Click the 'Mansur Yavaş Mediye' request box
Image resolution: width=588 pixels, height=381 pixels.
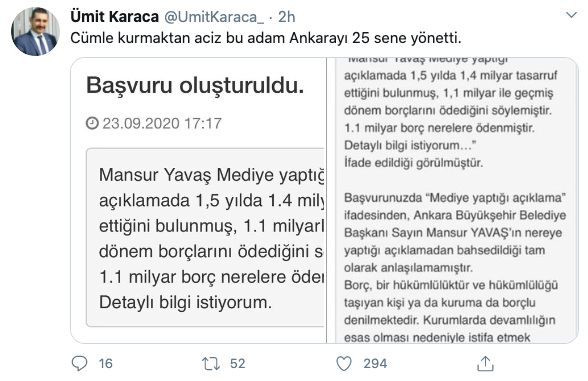pyautogui.click(x=206, y=237)
